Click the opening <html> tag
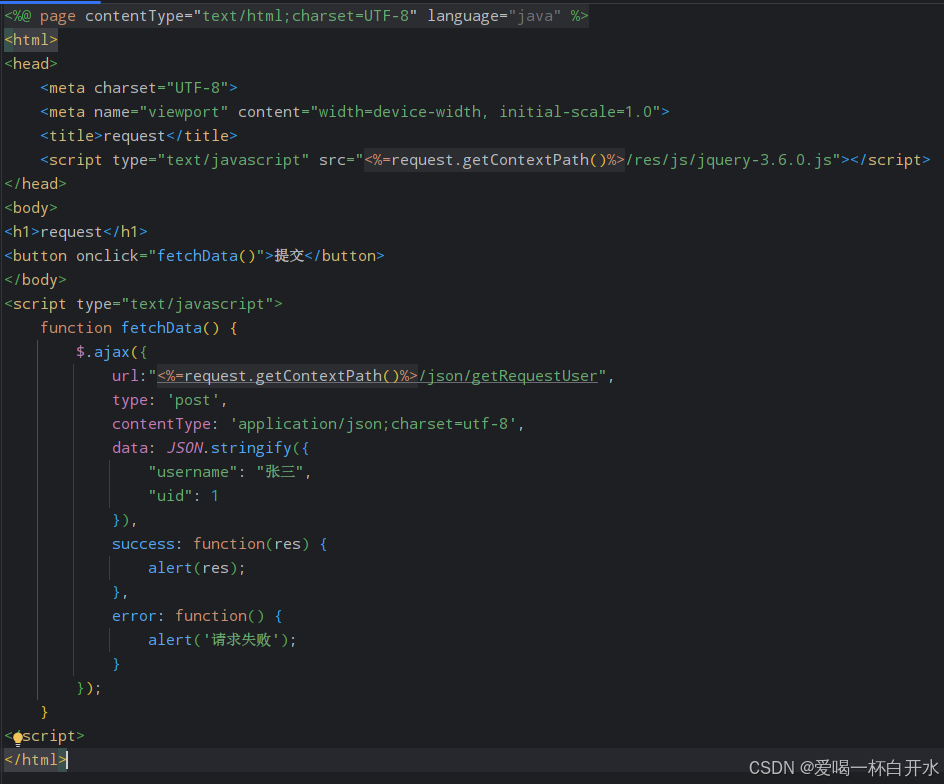Viewport: 944px width, 784px height. [x=31, y=40]
